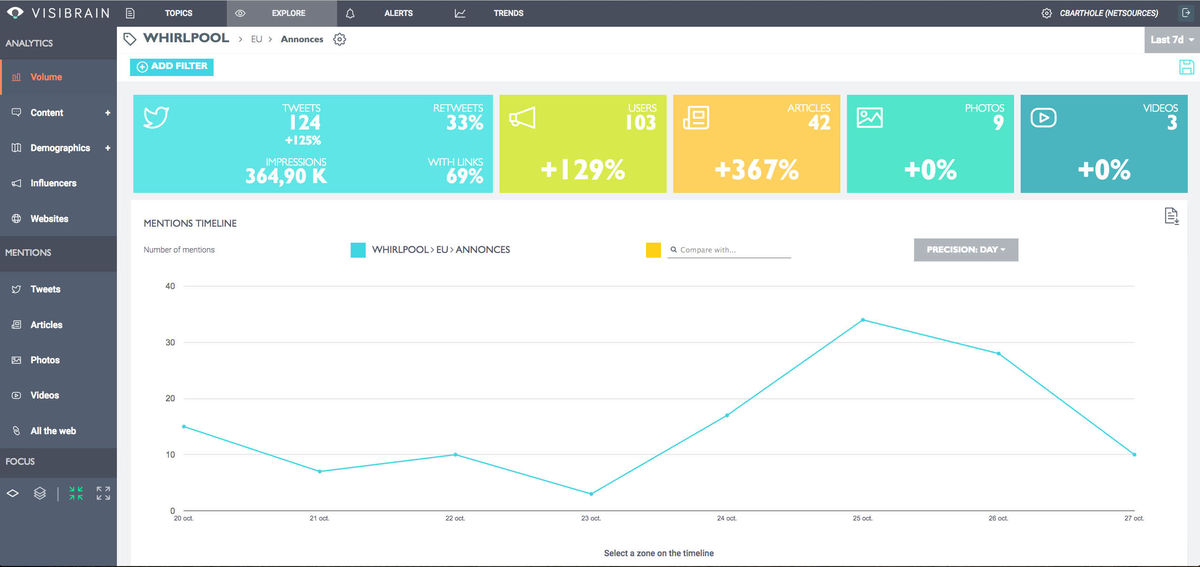
Task: Click the Add Filter button
Action: pos(172,66)
